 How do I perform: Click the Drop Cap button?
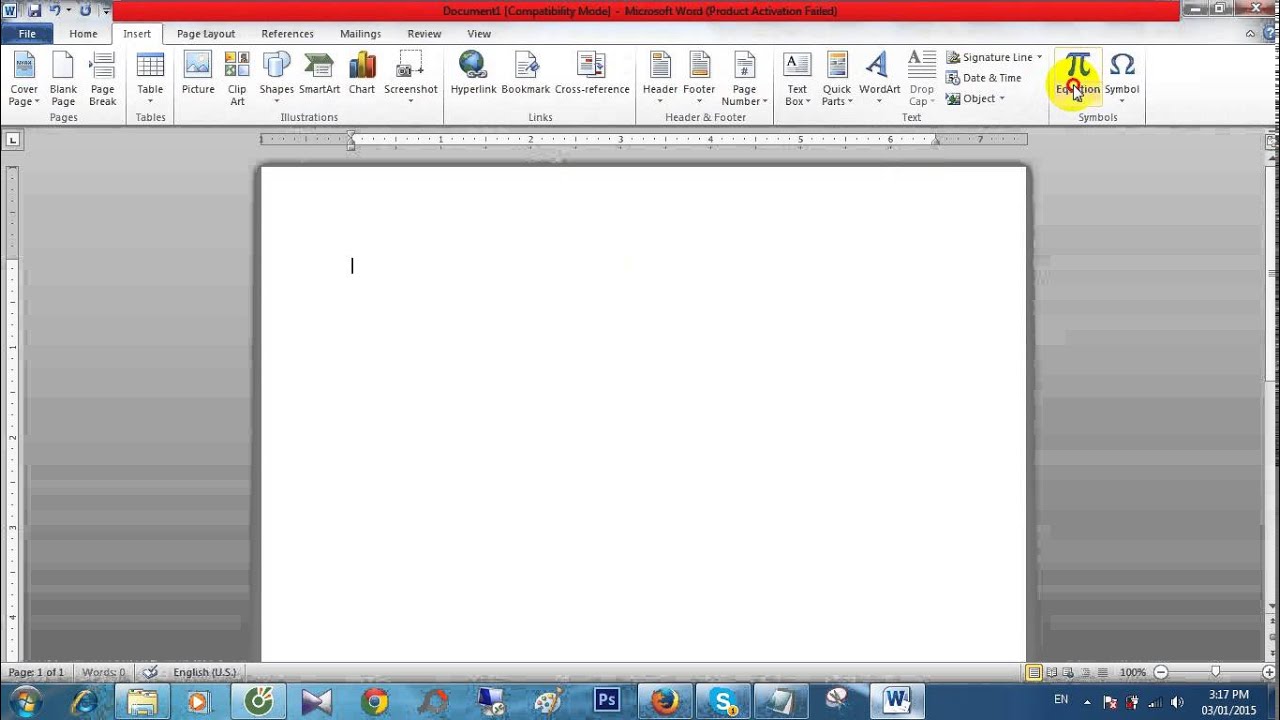pos(921,79)
